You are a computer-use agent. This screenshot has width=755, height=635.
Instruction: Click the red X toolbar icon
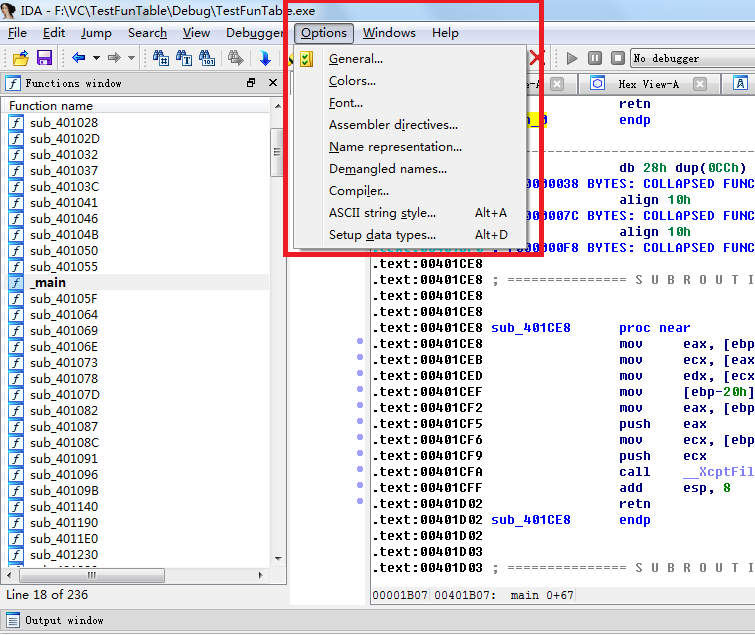click(536, 58)
